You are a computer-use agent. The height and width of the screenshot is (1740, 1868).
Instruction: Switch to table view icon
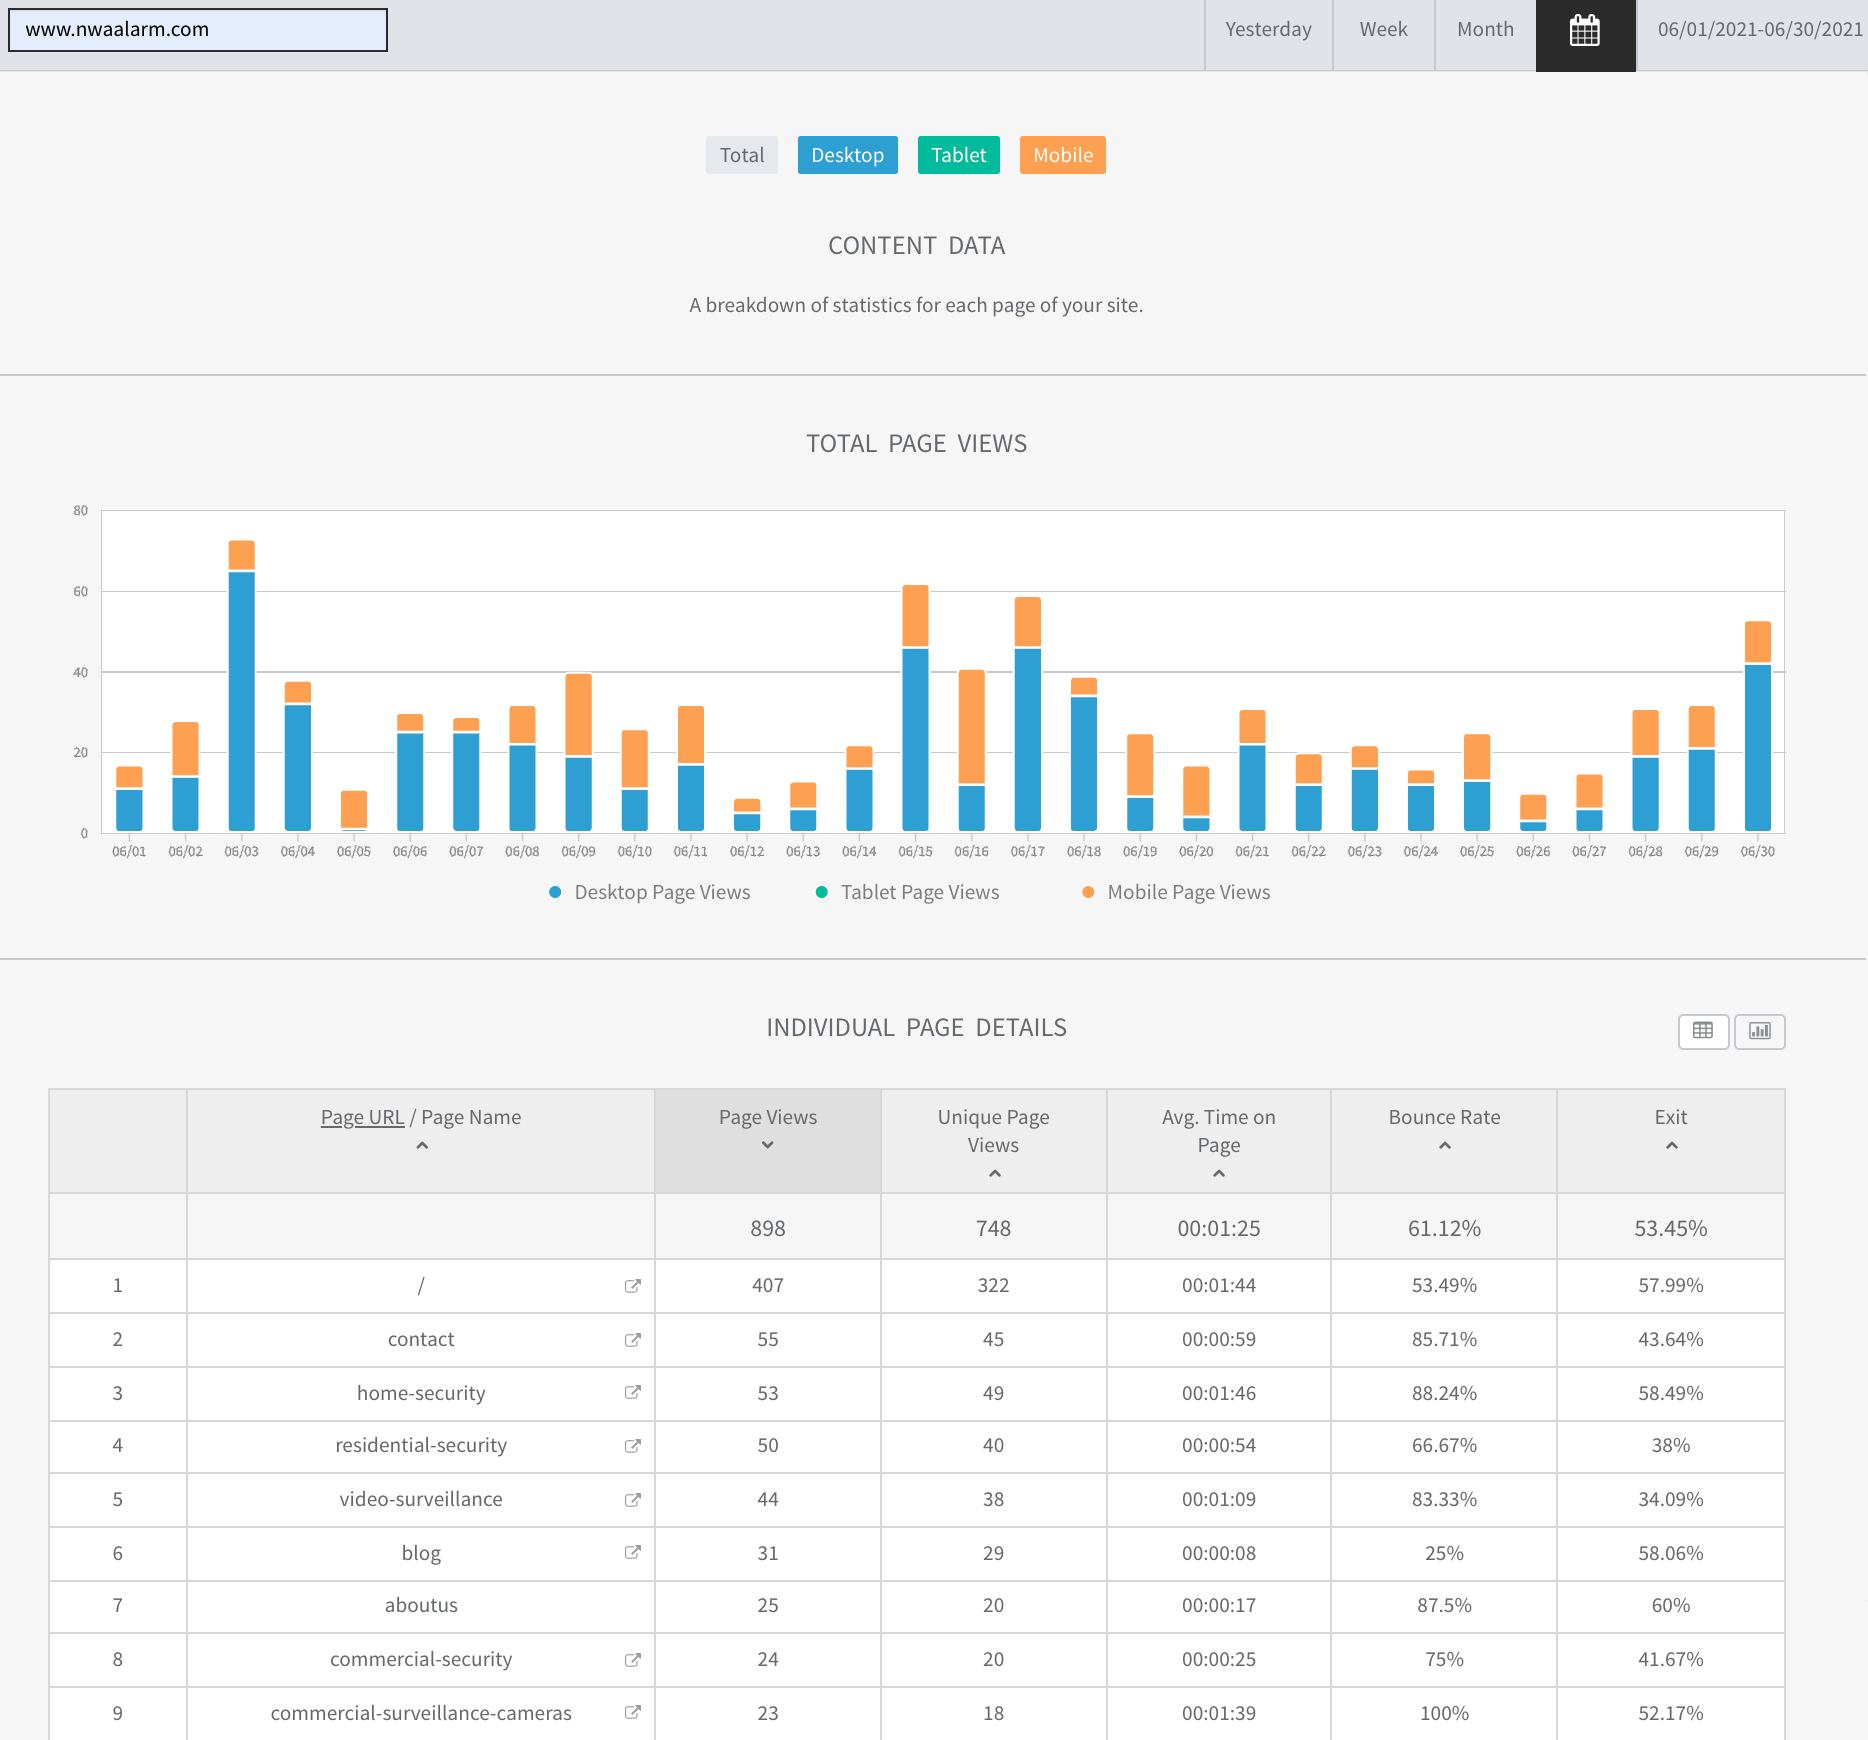click(x=1703, y=1031)
